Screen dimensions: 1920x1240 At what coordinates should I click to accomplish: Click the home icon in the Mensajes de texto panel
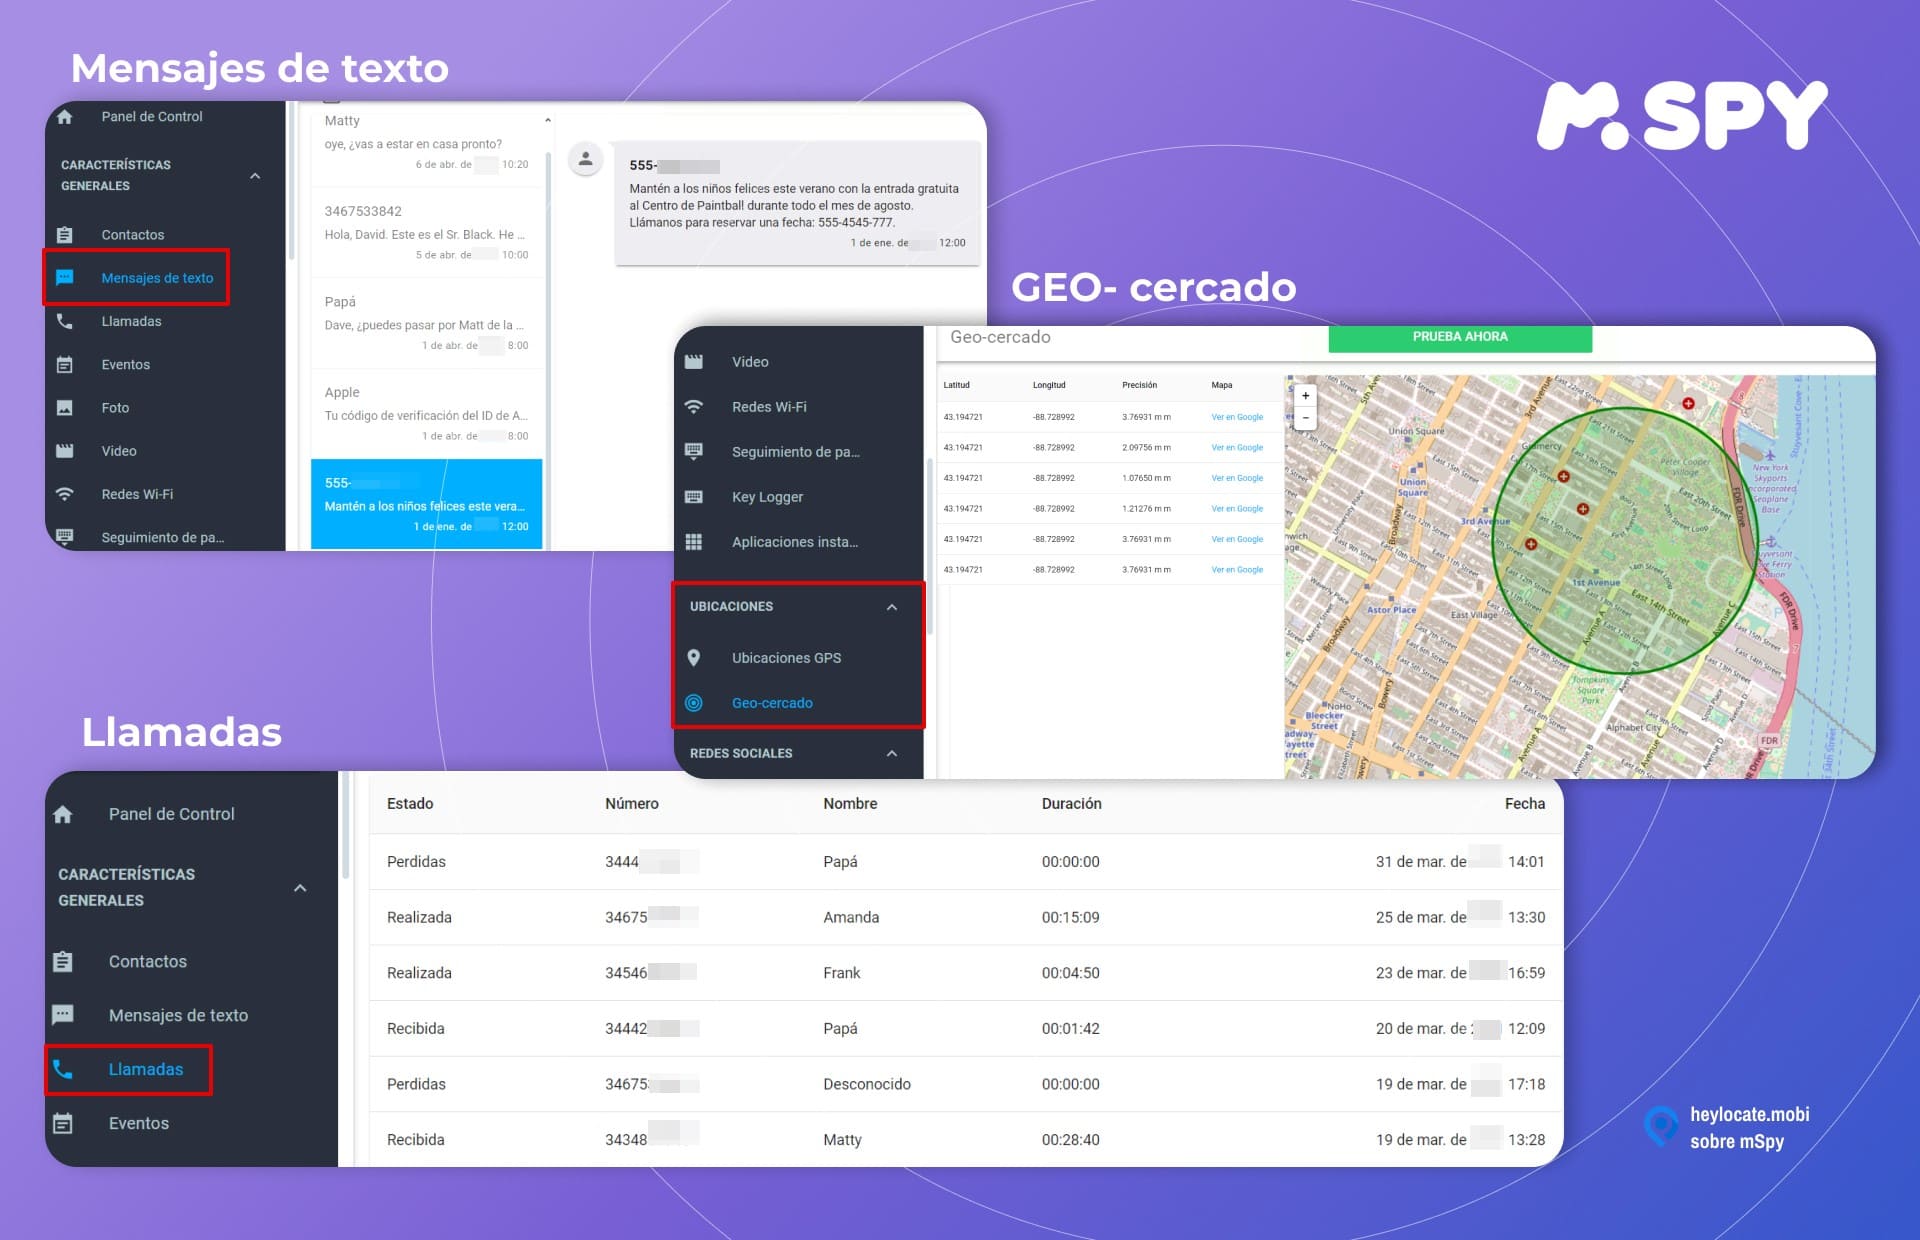[65, 117]
